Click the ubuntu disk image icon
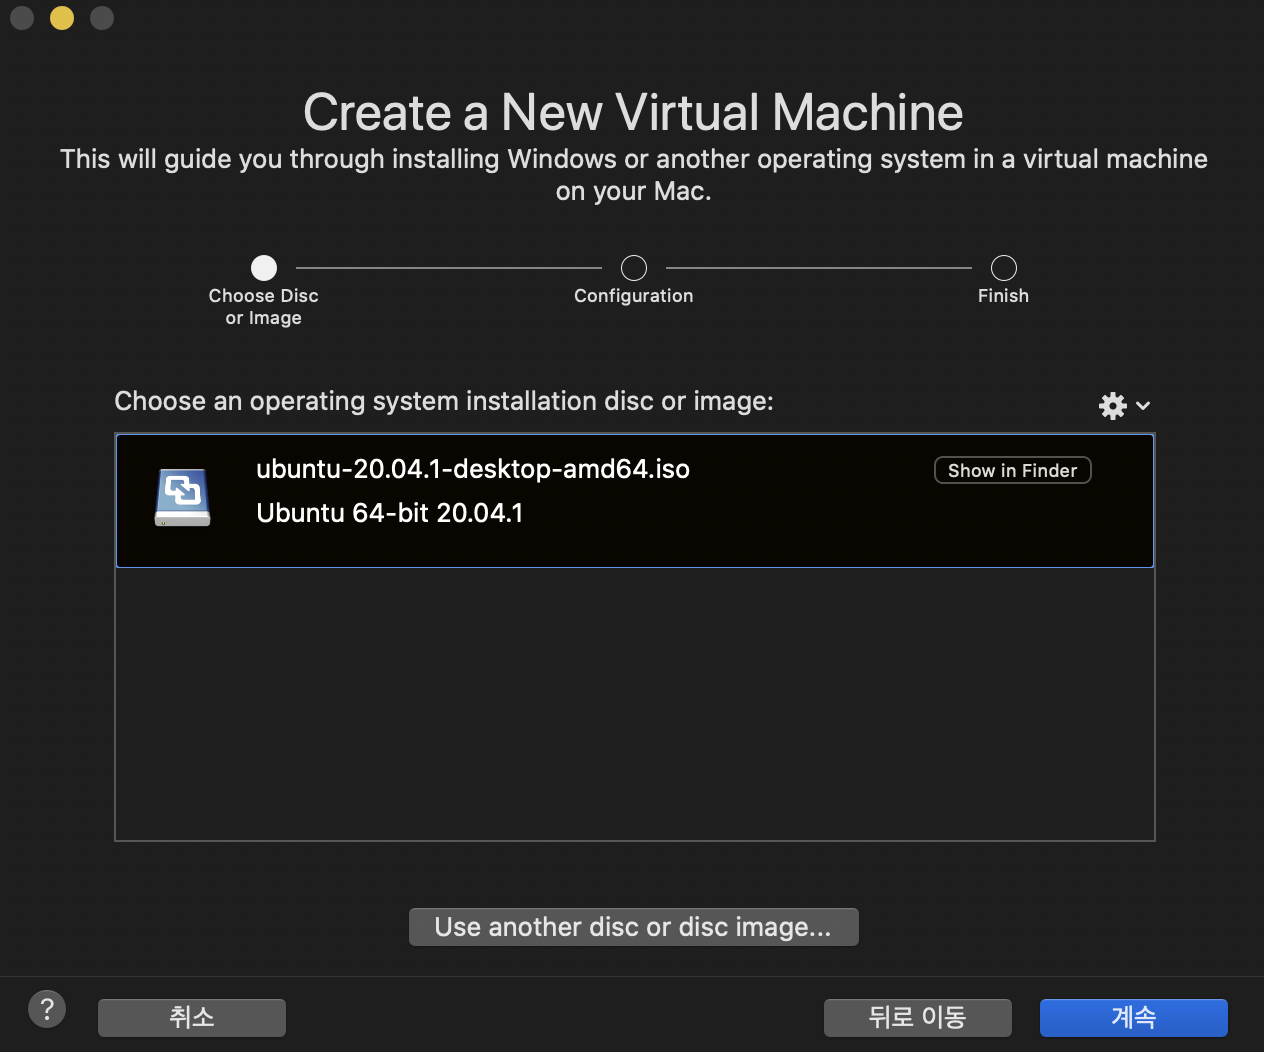 pos(183,497)
